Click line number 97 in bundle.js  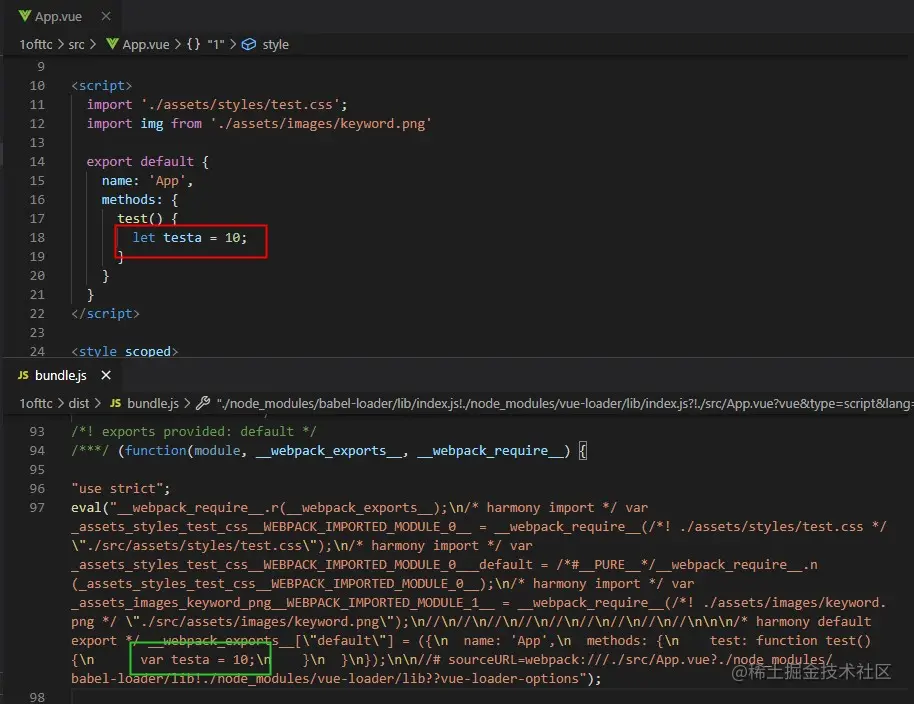[37, 508]
